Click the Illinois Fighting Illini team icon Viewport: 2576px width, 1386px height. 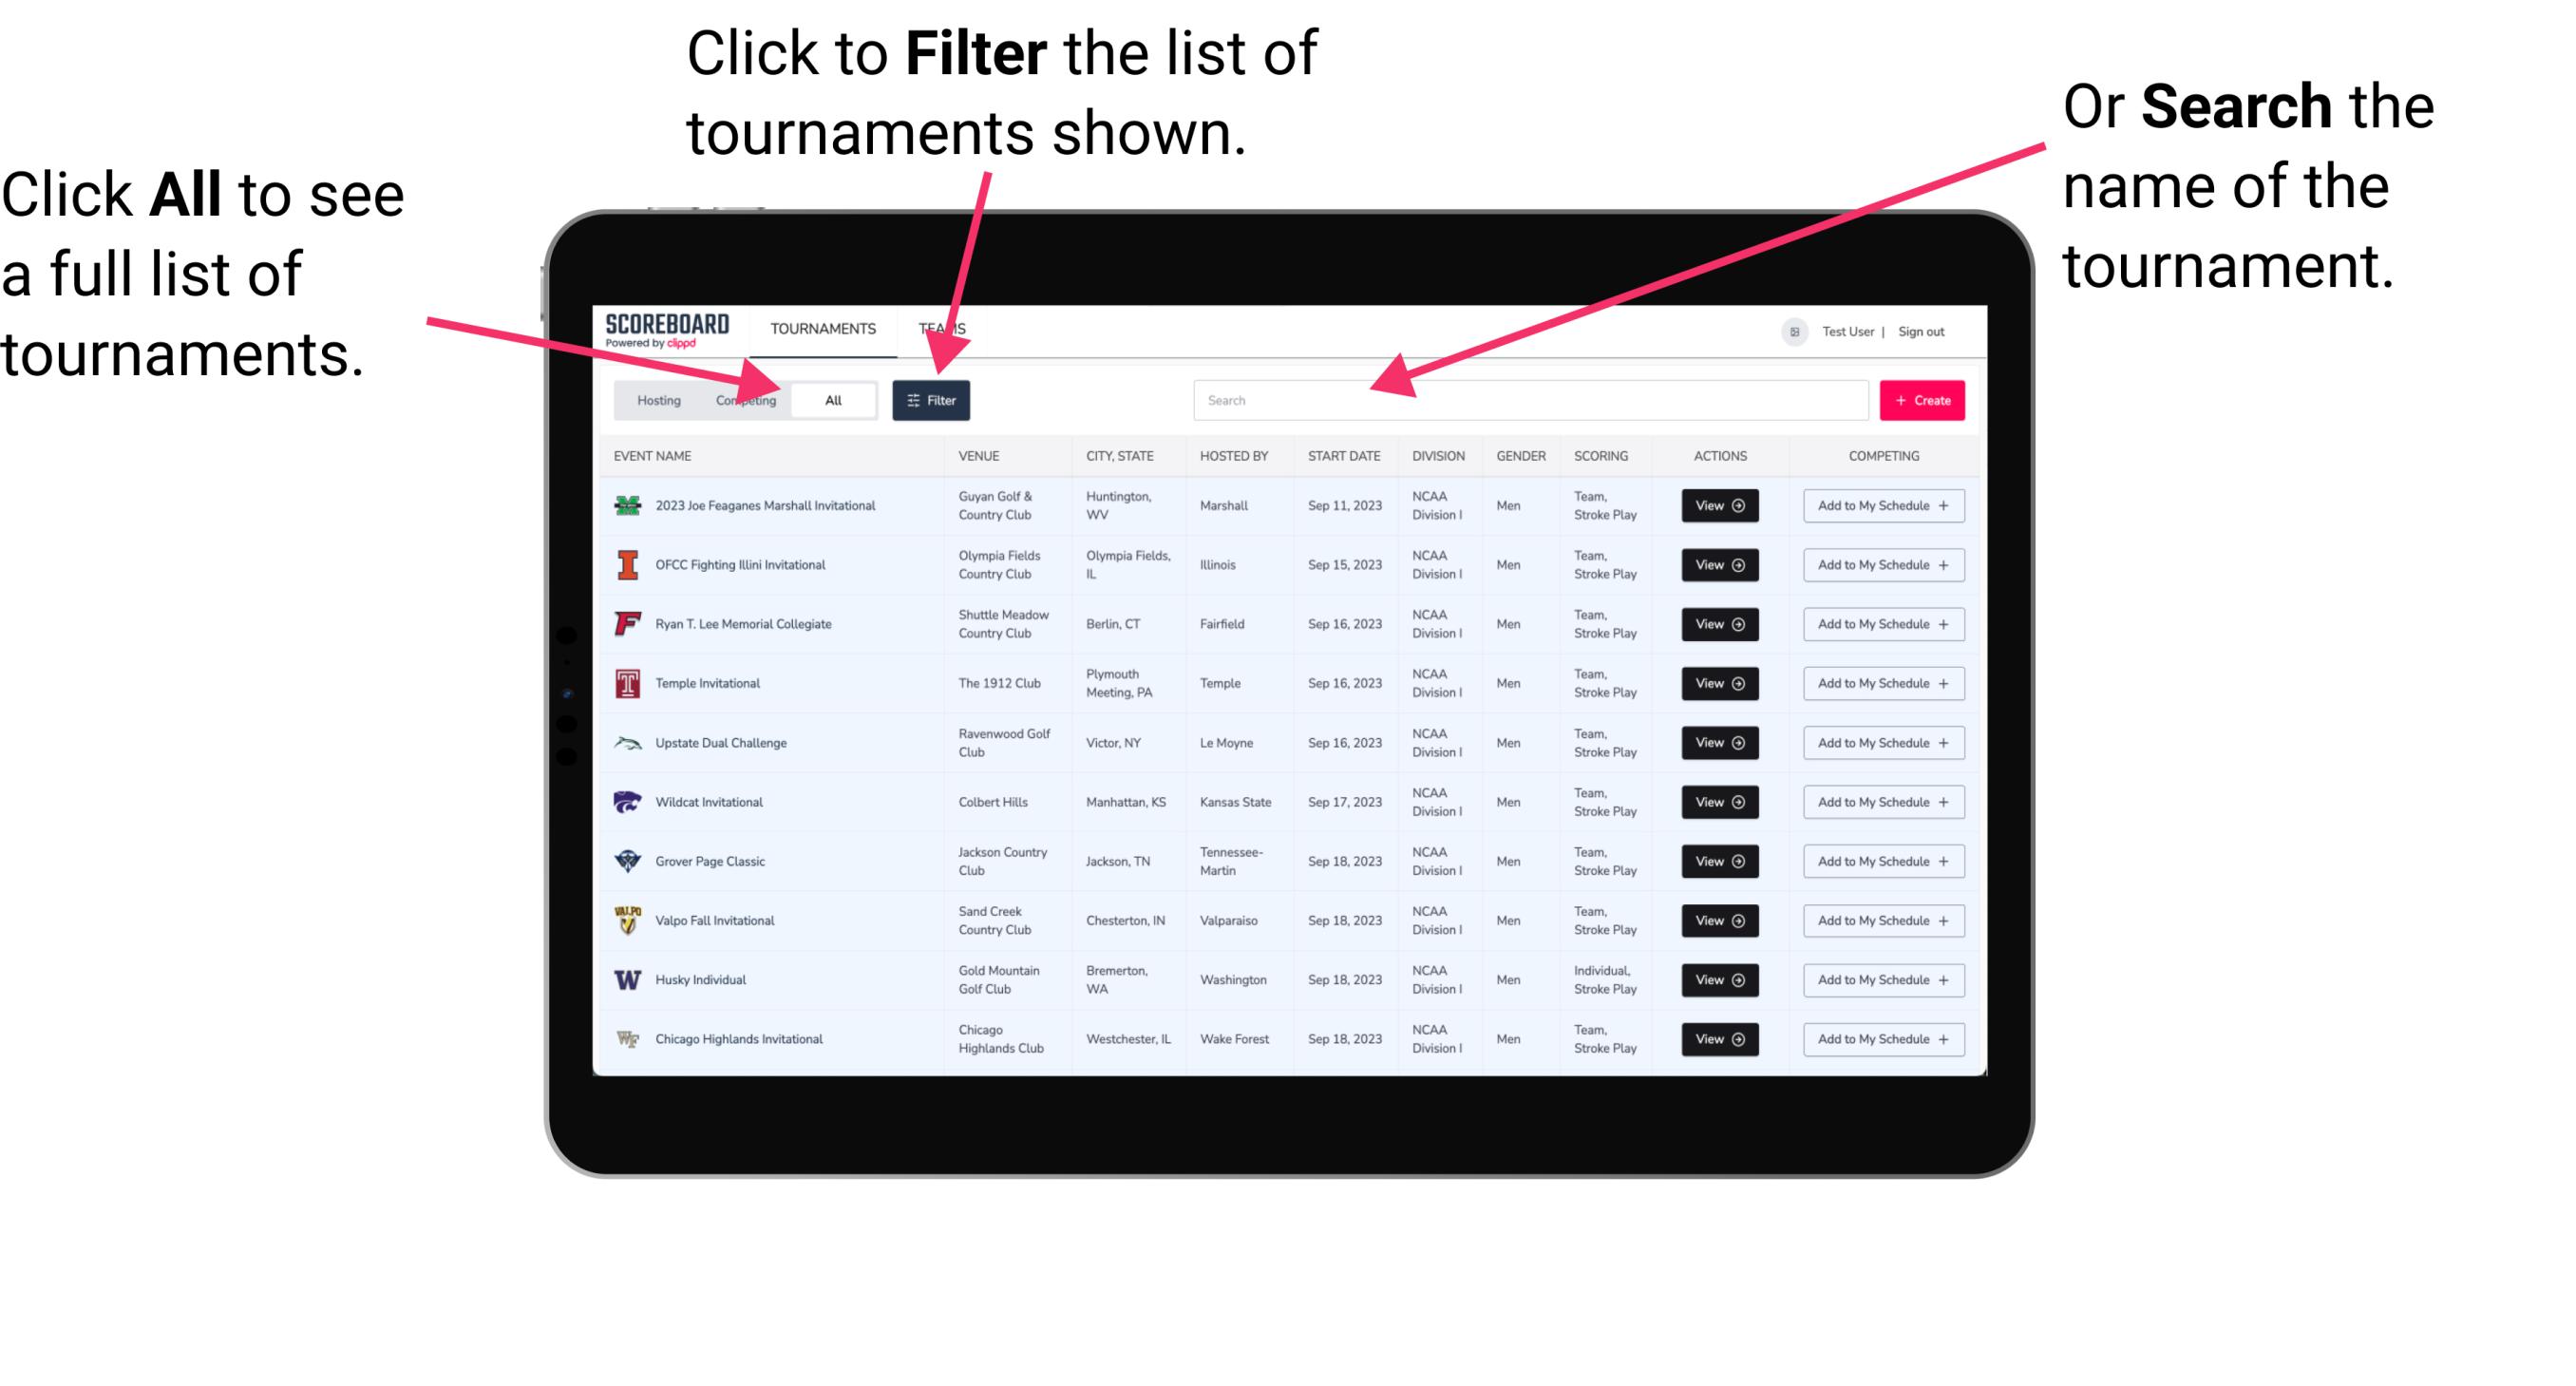(626, 565)
